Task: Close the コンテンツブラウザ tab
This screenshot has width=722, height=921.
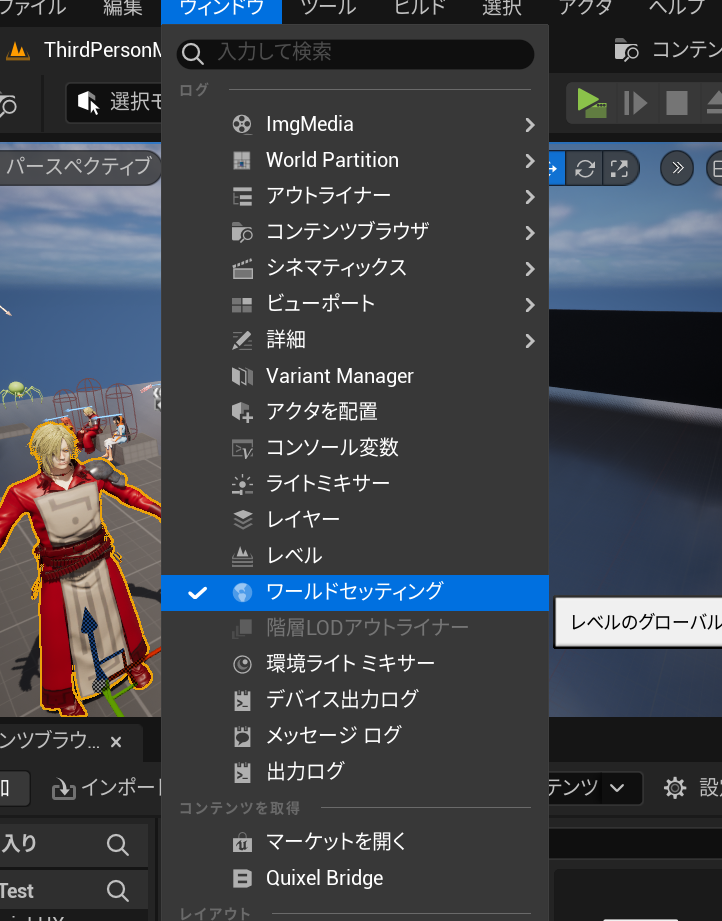Action: [x=116, y=742]
